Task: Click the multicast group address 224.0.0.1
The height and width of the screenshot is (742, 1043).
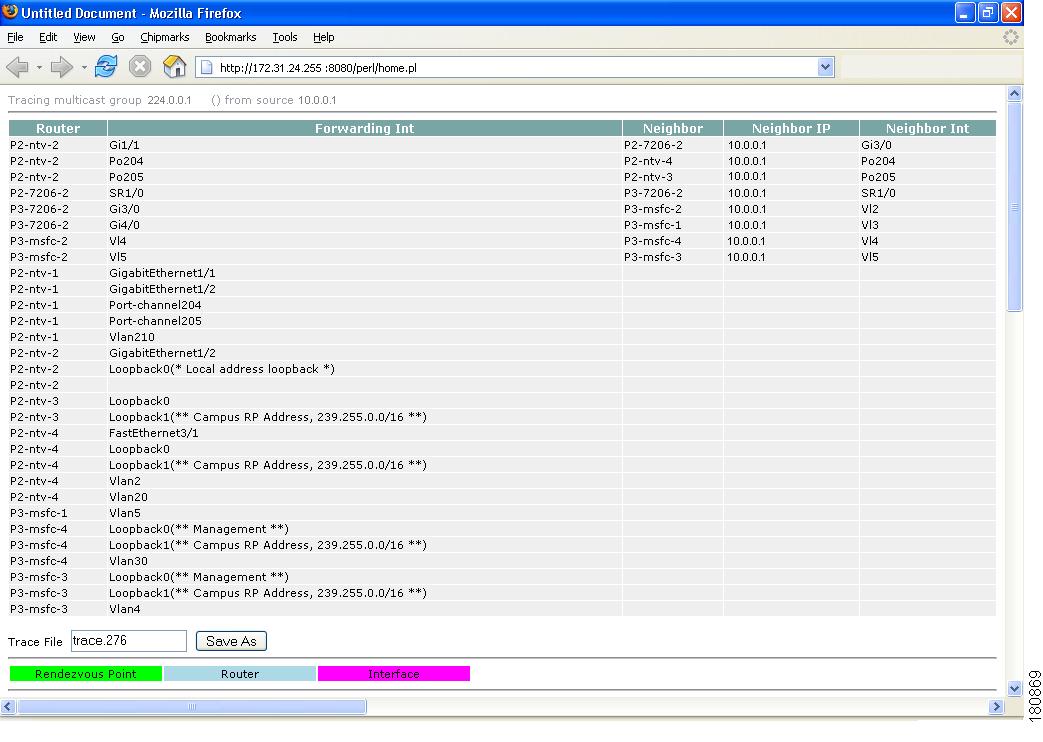Action: [x=169, y=100]
